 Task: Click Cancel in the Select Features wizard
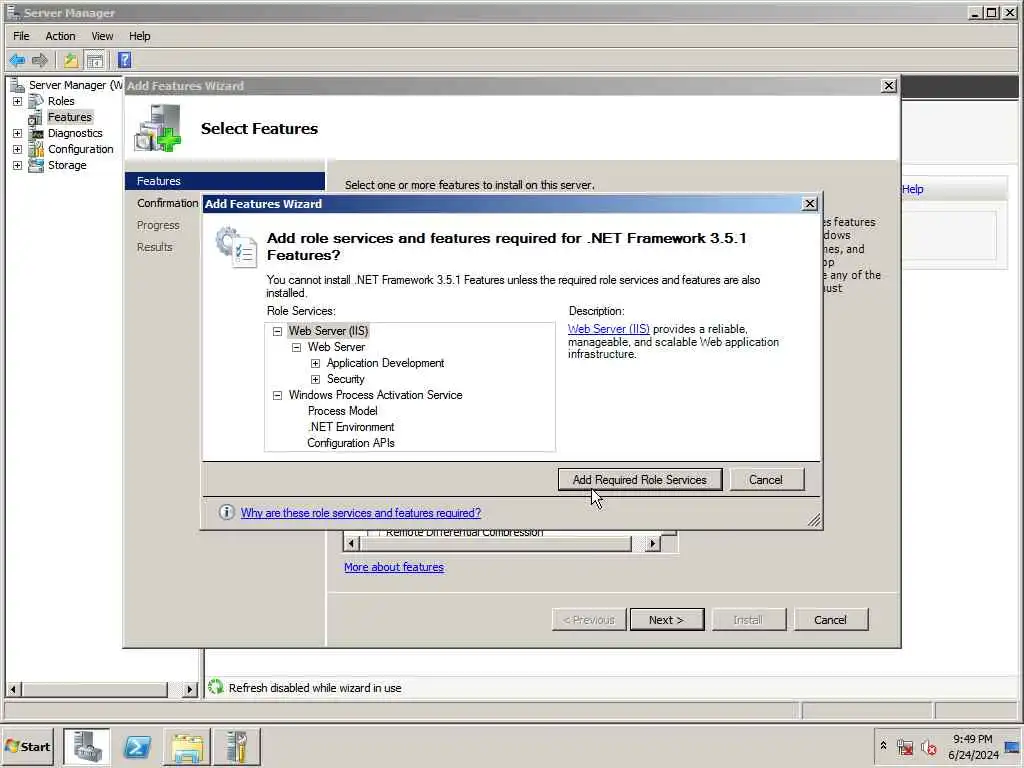831,620
